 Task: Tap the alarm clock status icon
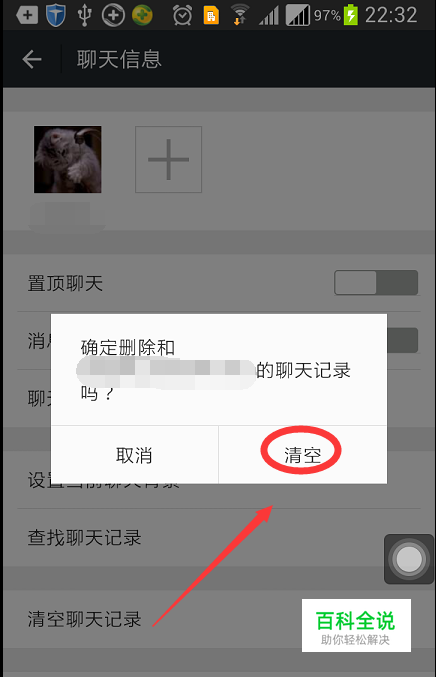point(182,16)
